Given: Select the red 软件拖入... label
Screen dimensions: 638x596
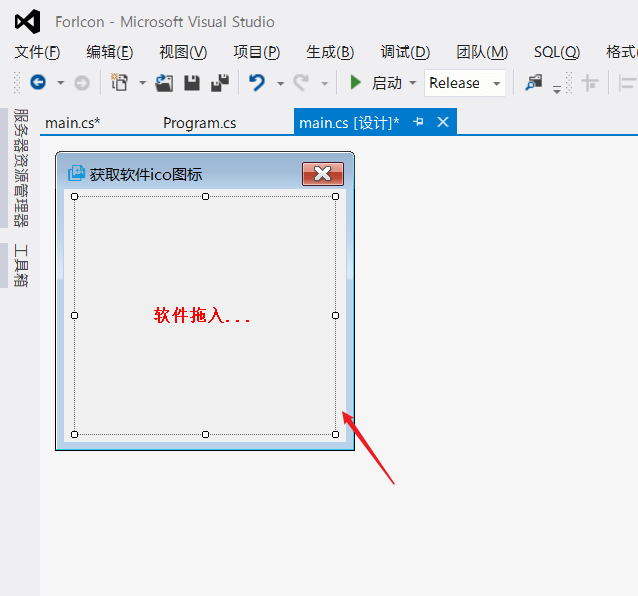Looking at the screenshot, I should click(x=202, y=316).
